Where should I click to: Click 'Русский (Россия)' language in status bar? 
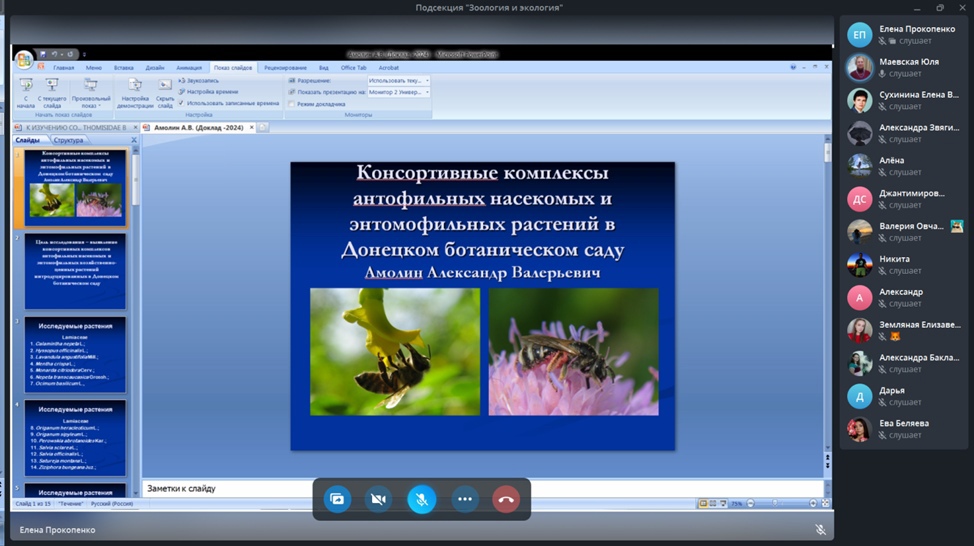[x=112, y=504]
